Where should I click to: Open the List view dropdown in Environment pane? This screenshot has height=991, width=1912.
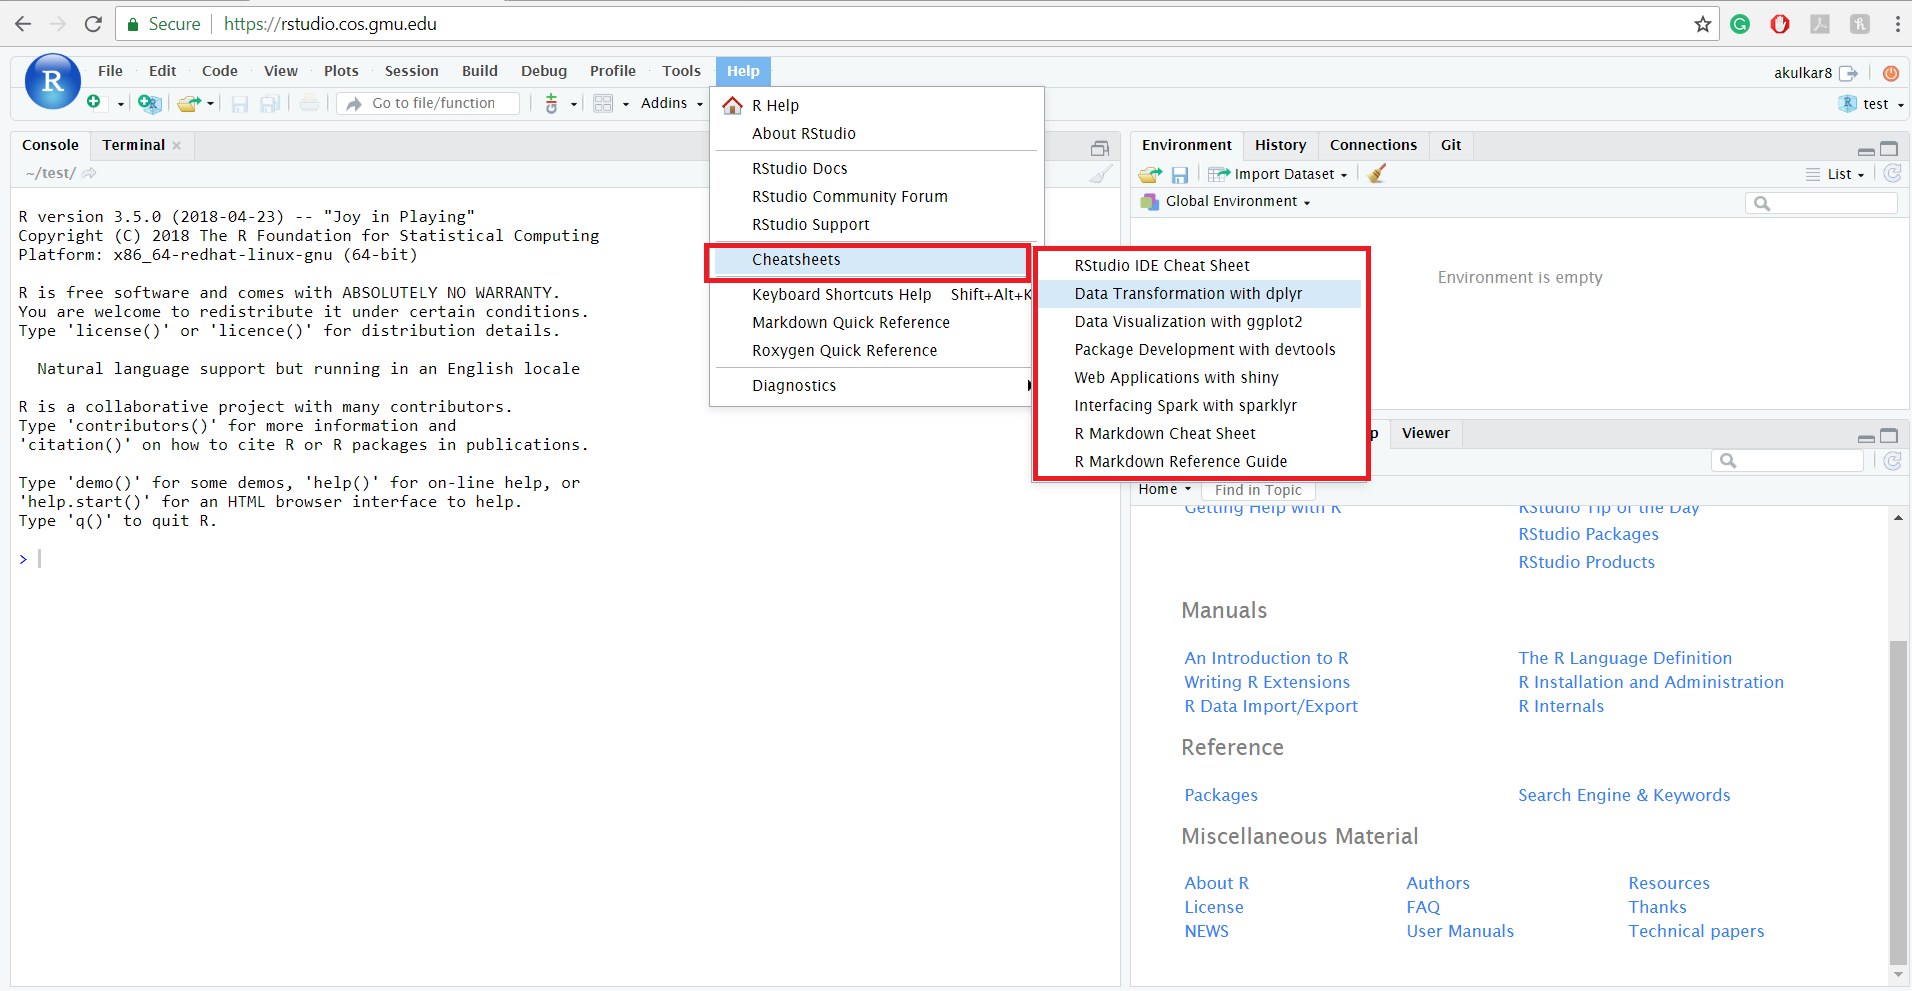click(x=1836, y=174)
